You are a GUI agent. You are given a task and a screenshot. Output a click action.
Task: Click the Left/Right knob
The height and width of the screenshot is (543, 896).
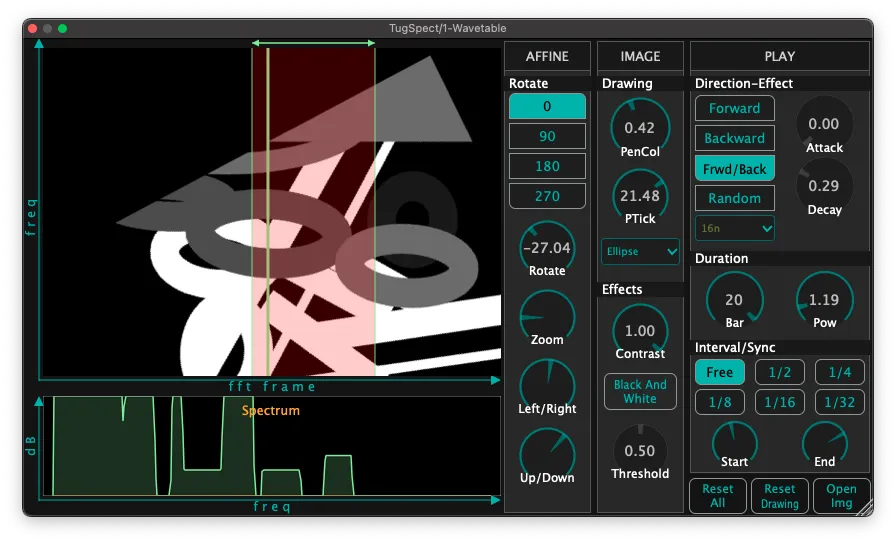click(547, 386)
